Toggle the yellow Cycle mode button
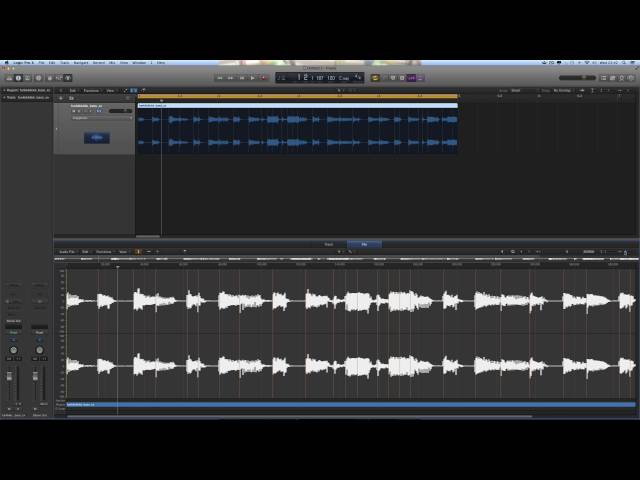 coord(375,78)
